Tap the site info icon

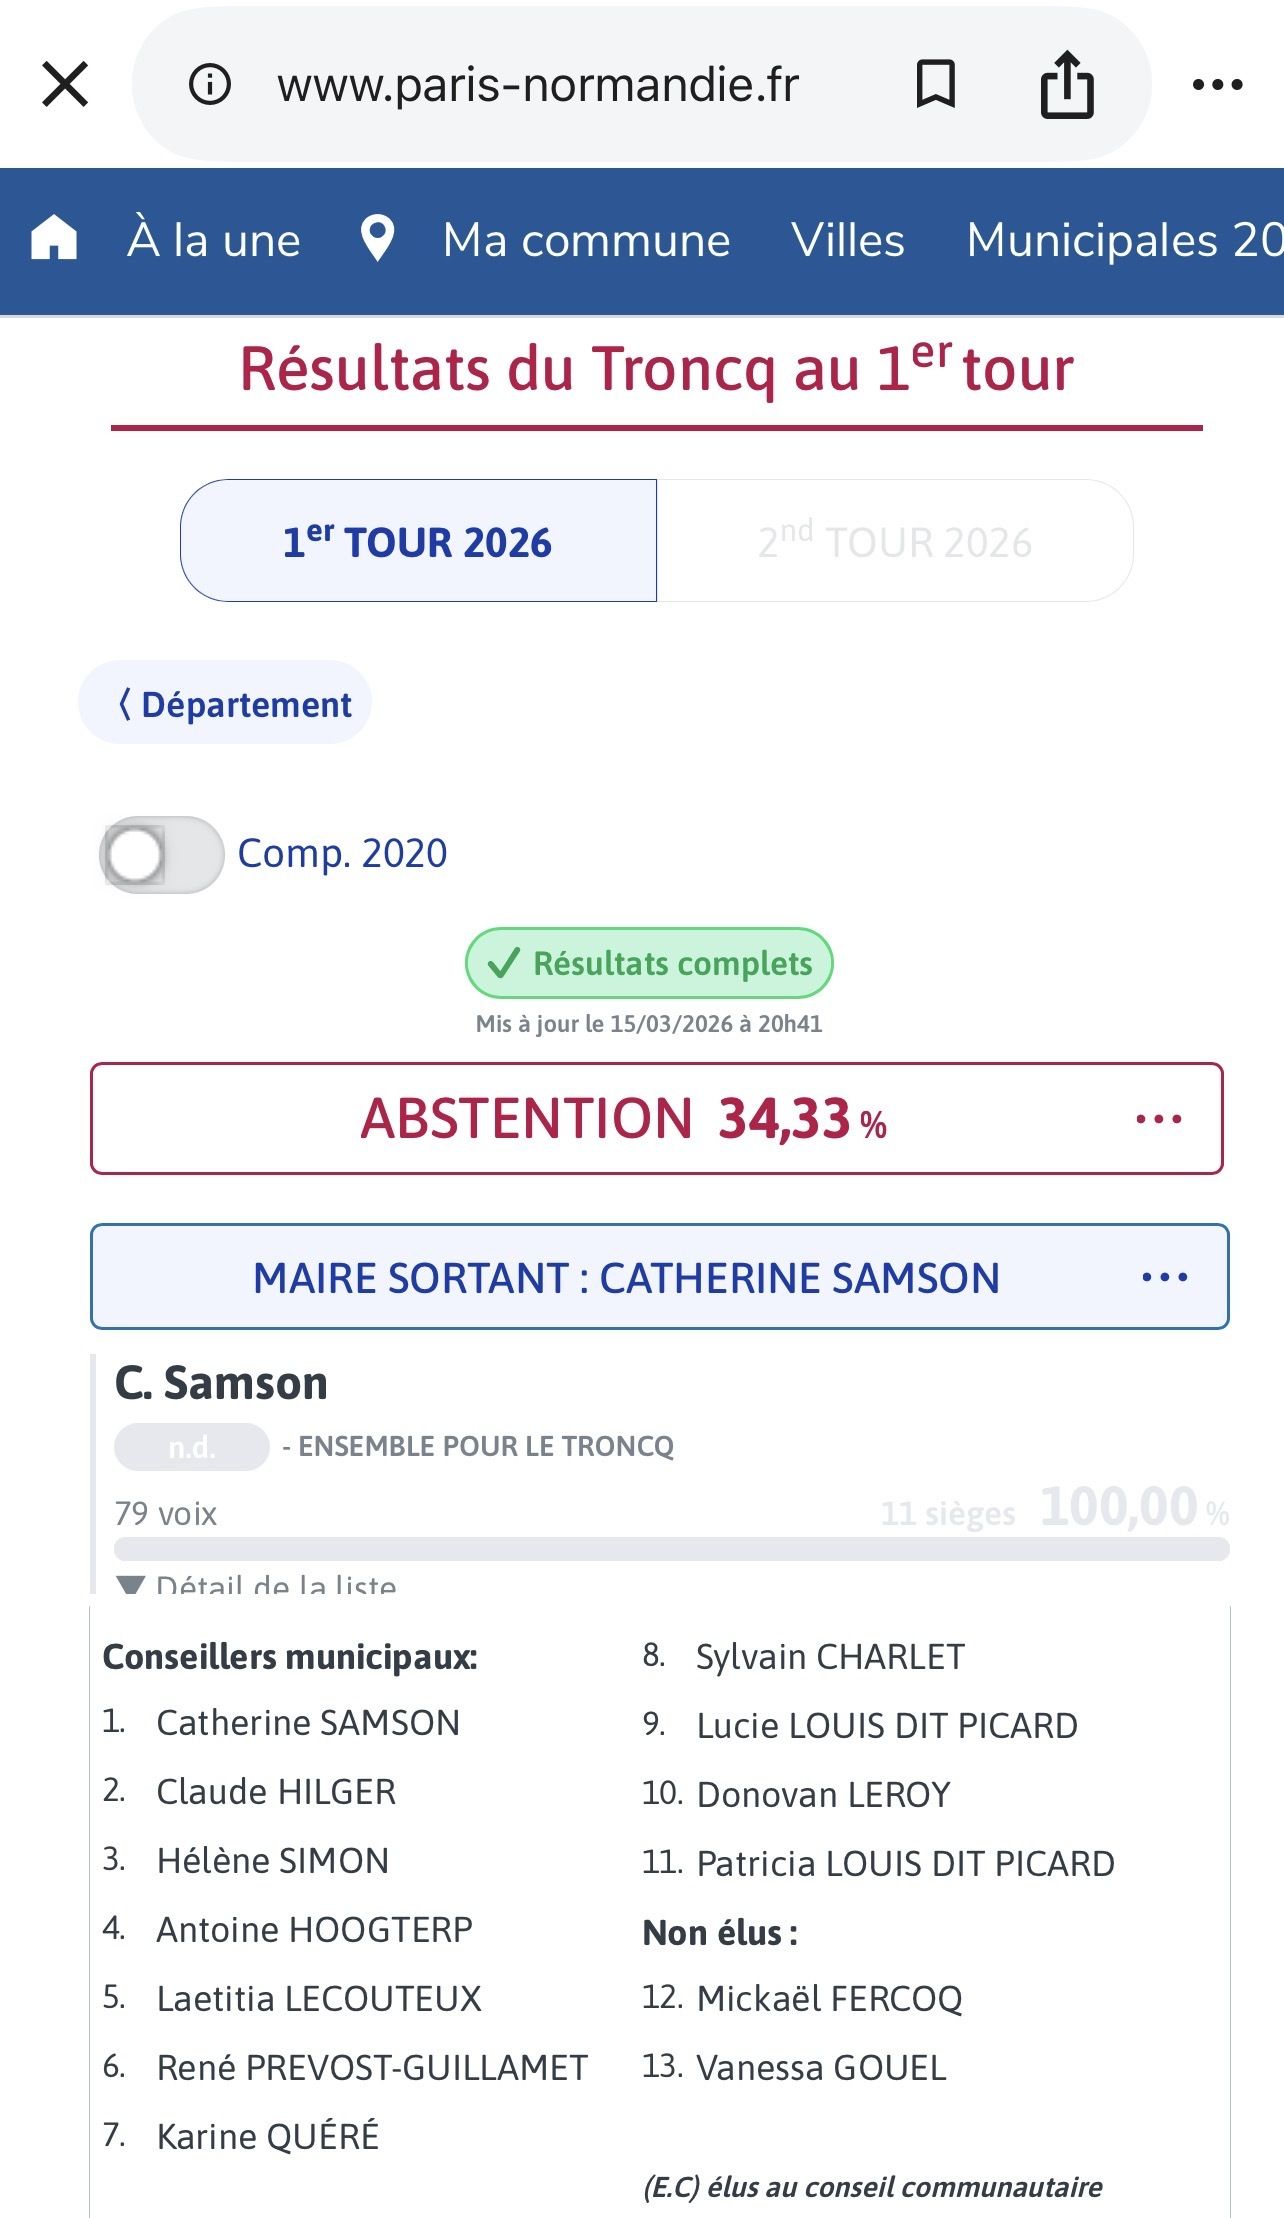[x=210, y=84]
